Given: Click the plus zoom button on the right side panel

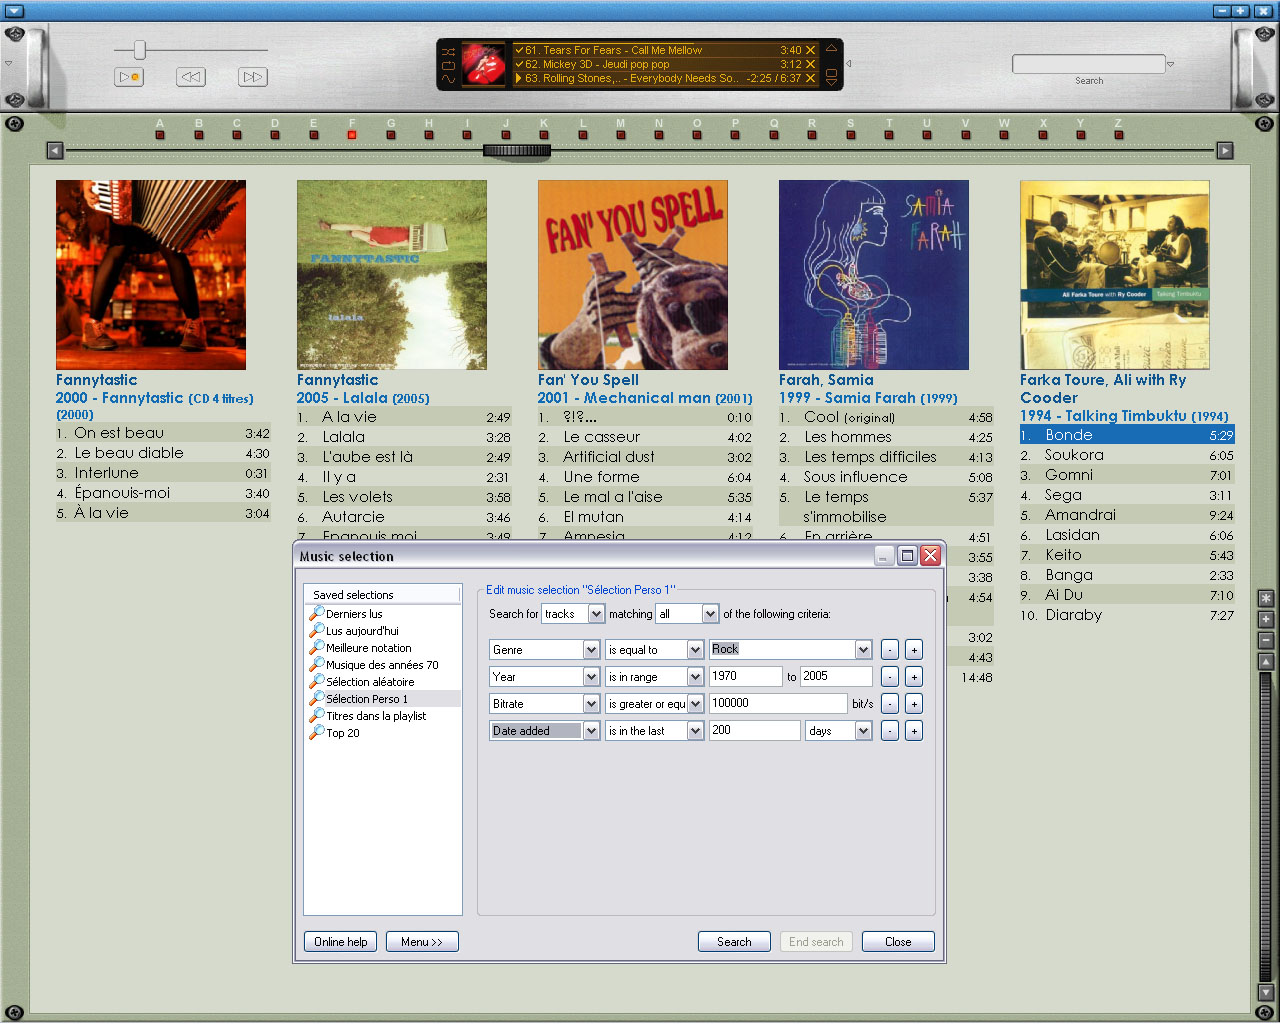Looking at the screenshot, I should coord(1266,619).
